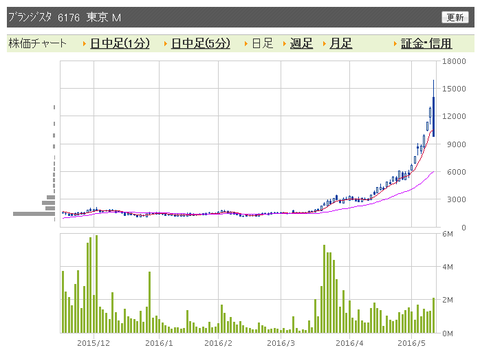Click orange arrow beside 日足
This screenshot has height=361, width=480.
[246, 44]
